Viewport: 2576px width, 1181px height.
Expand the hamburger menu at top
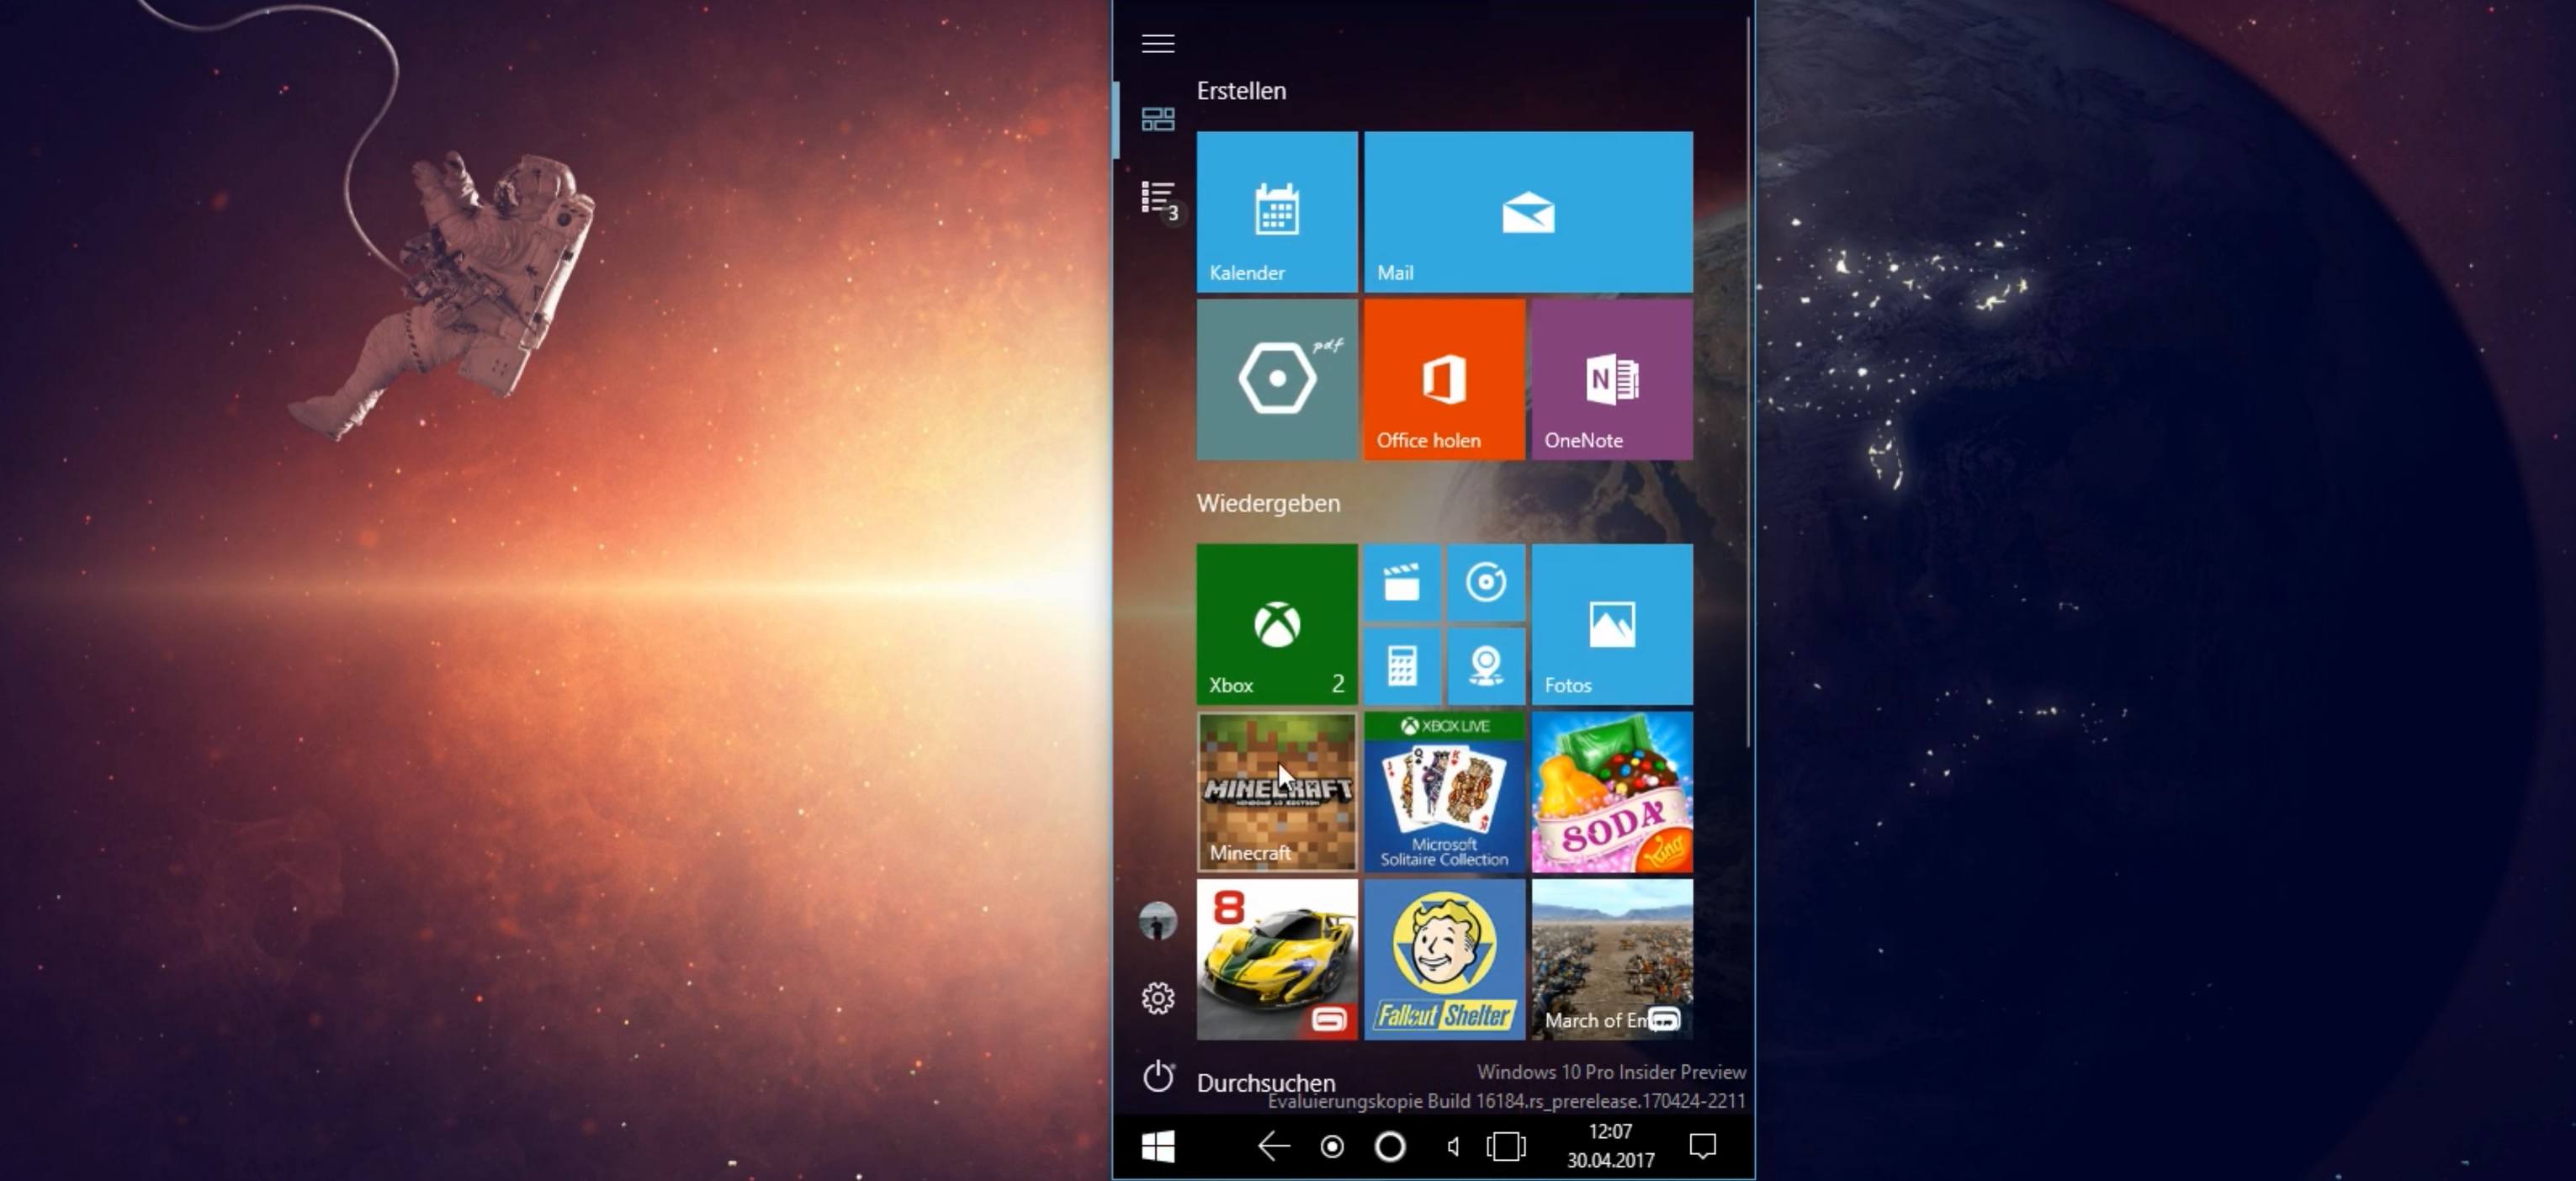coord(1157,43)
